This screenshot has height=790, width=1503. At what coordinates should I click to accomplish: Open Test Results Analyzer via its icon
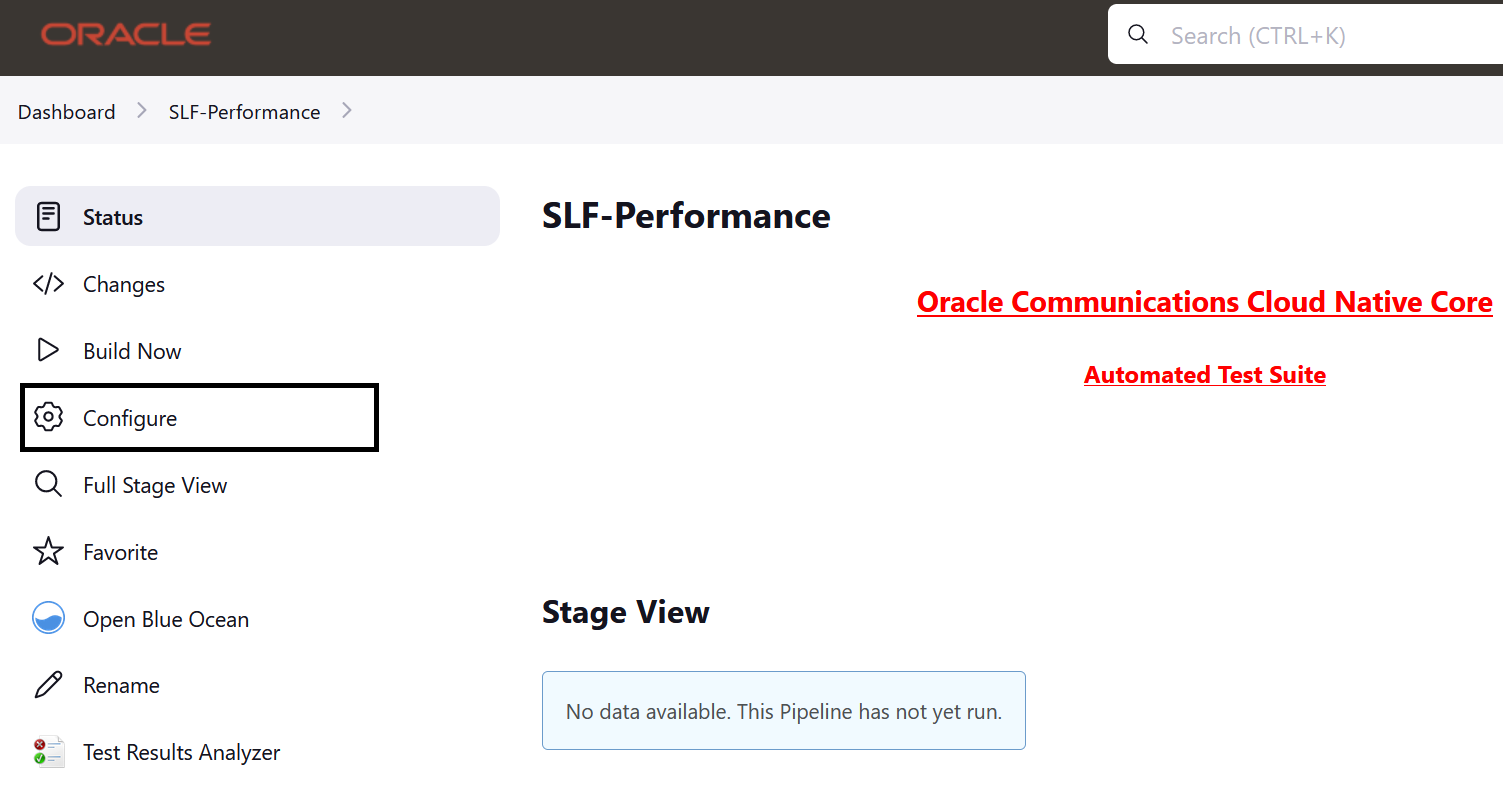pyautogui.click(x=48, y=751)
